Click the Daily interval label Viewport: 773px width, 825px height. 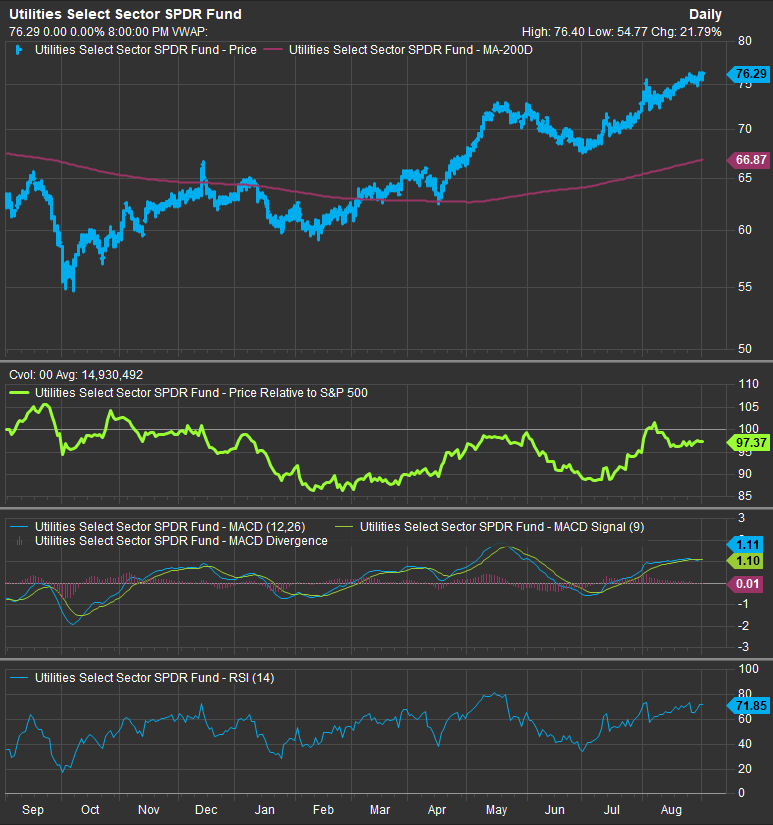tap(705, 15)
